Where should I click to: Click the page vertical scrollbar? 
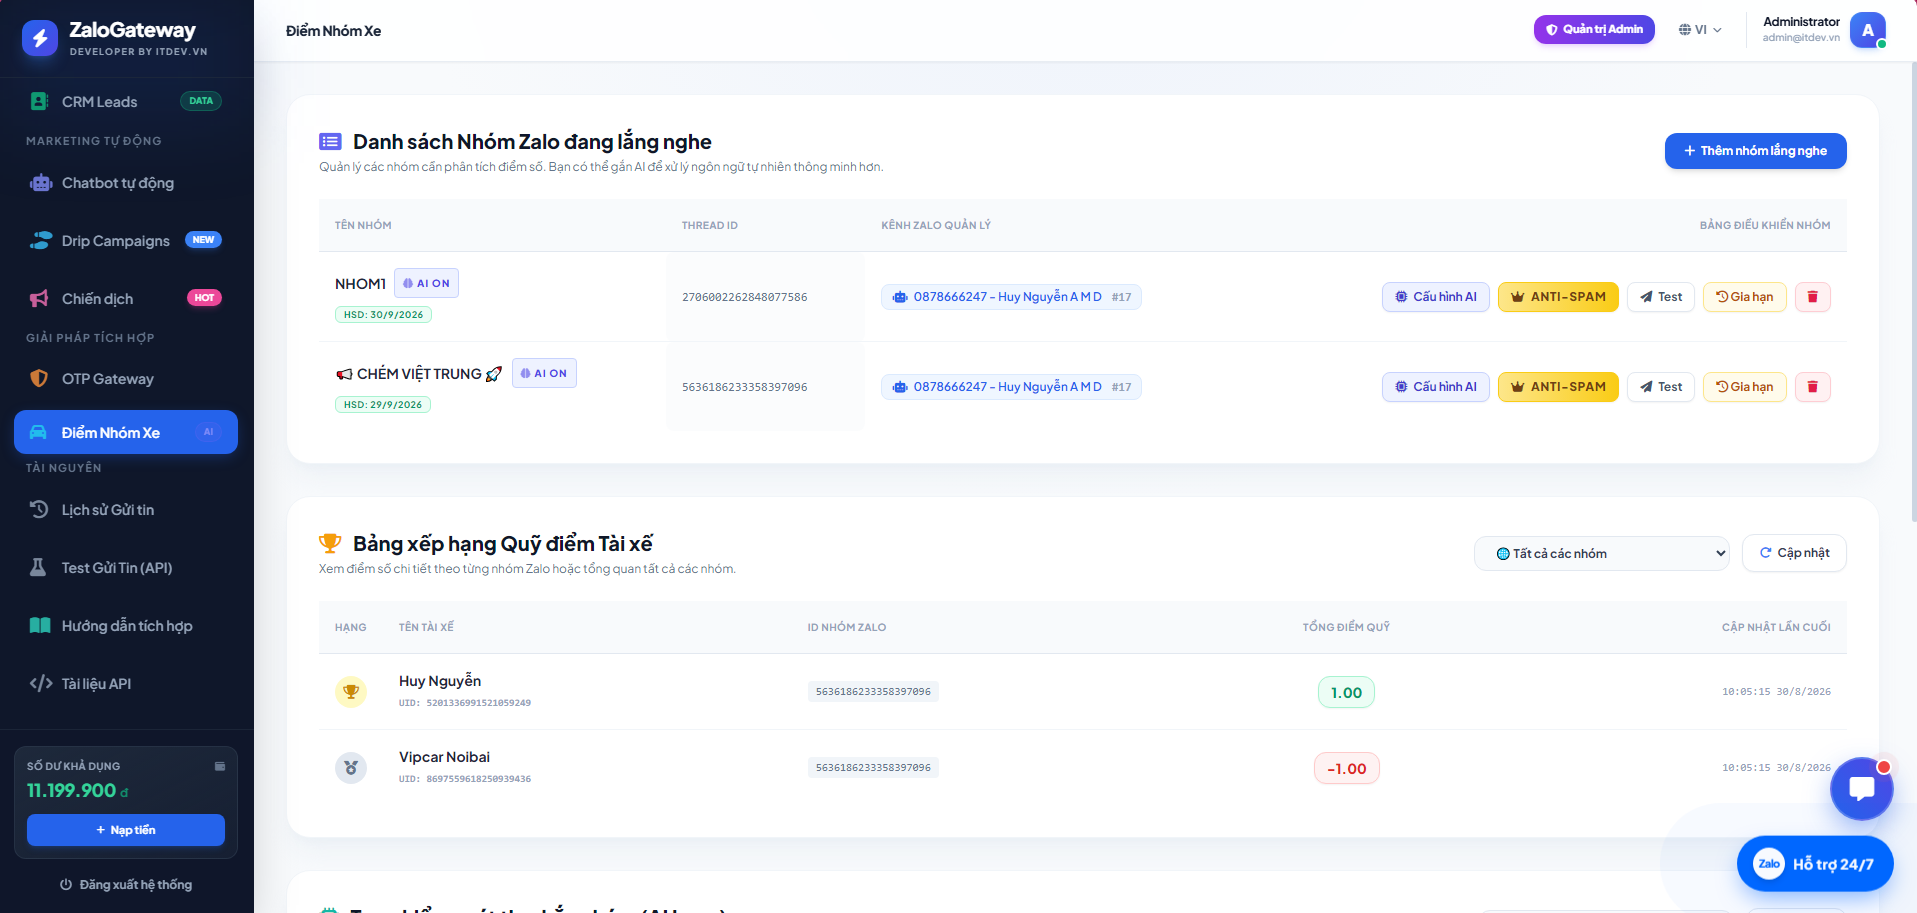click(1912, 290)
